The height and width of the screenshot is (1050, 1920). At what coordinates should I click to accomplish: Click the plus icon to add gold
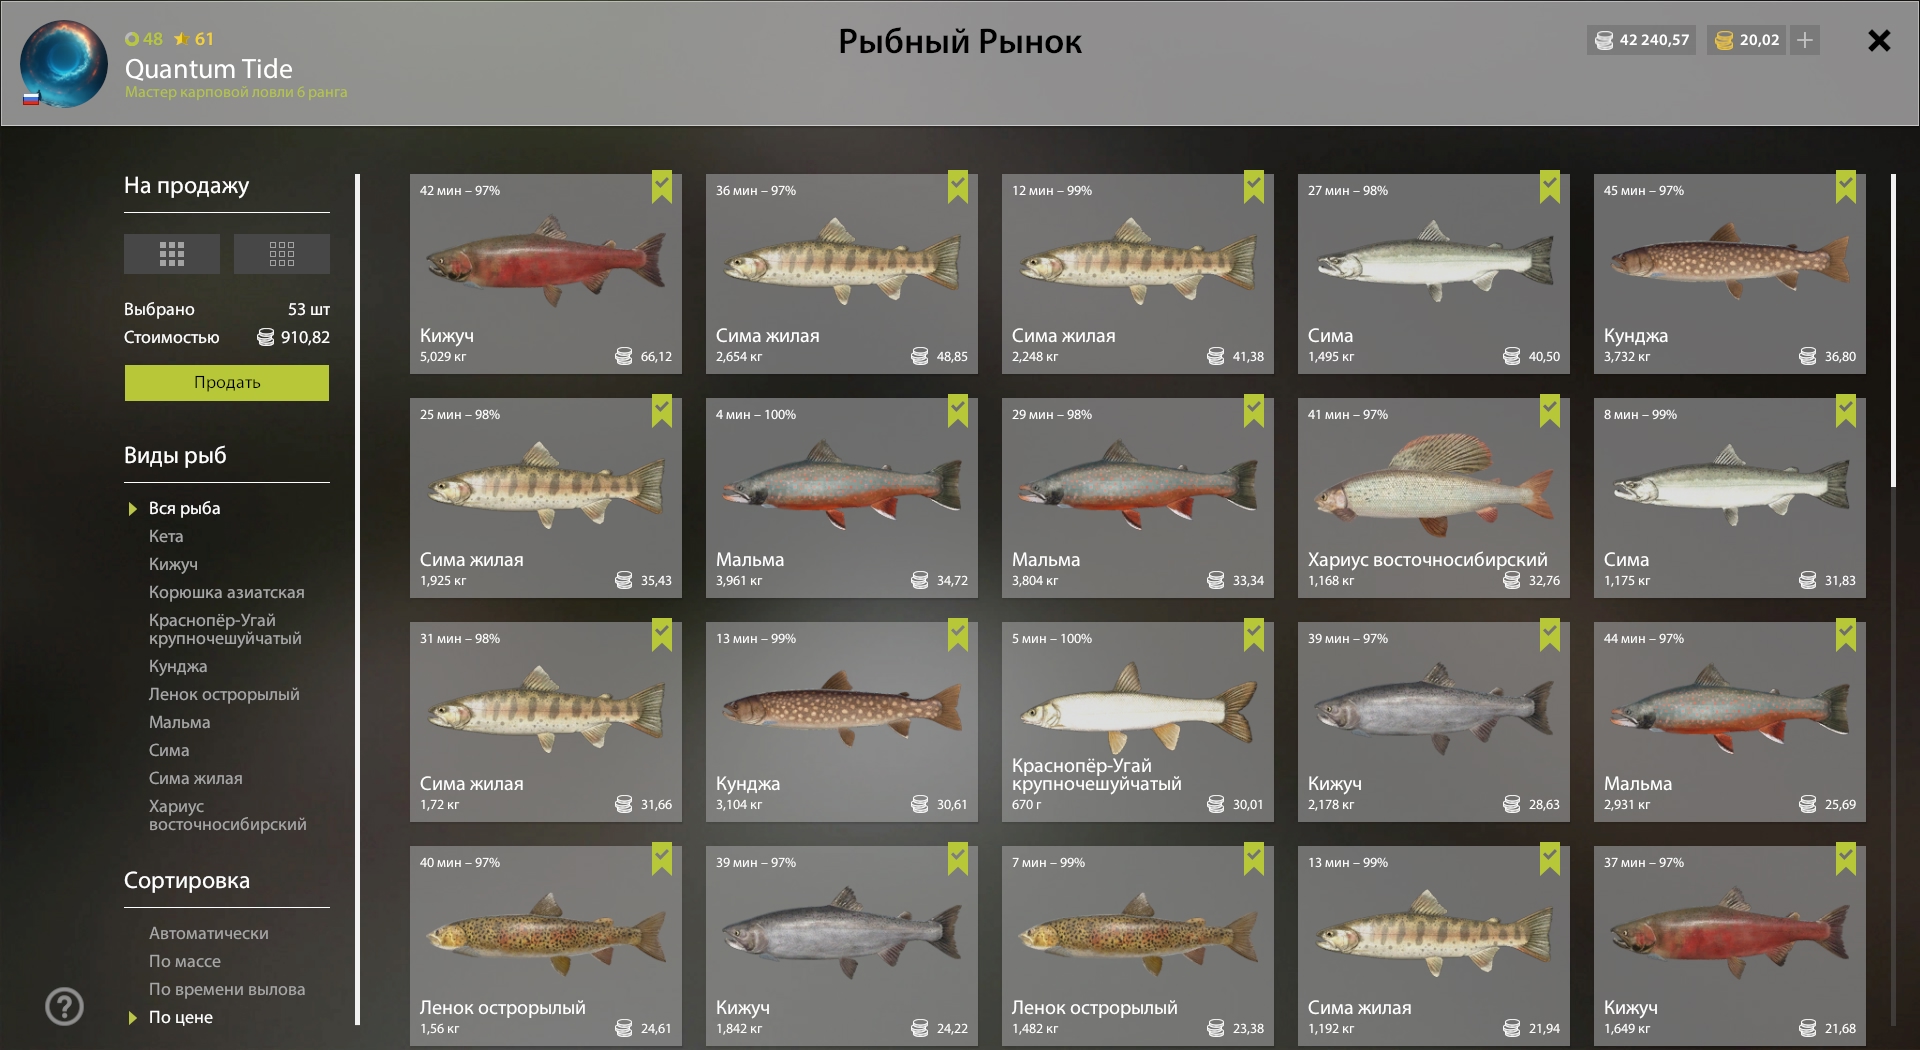(x=1805, y=40)
